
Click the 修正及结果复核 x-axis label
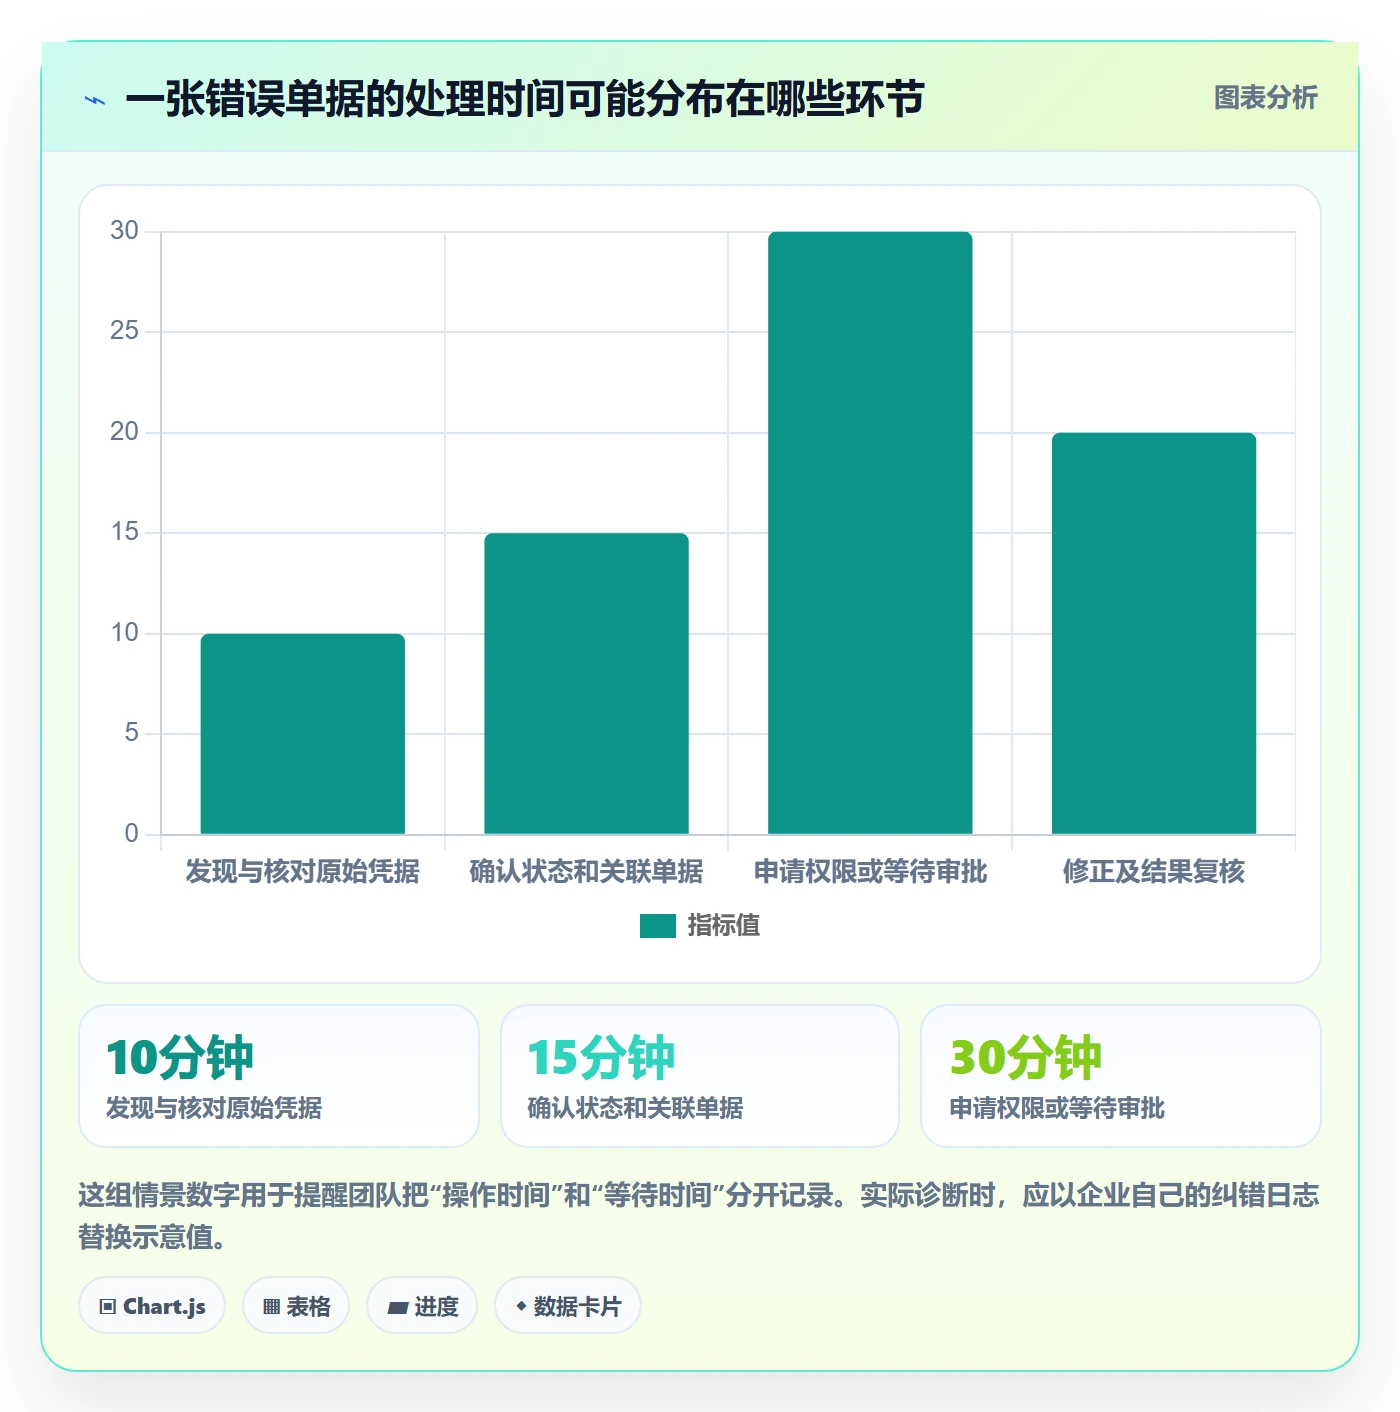pos(1154,871)
